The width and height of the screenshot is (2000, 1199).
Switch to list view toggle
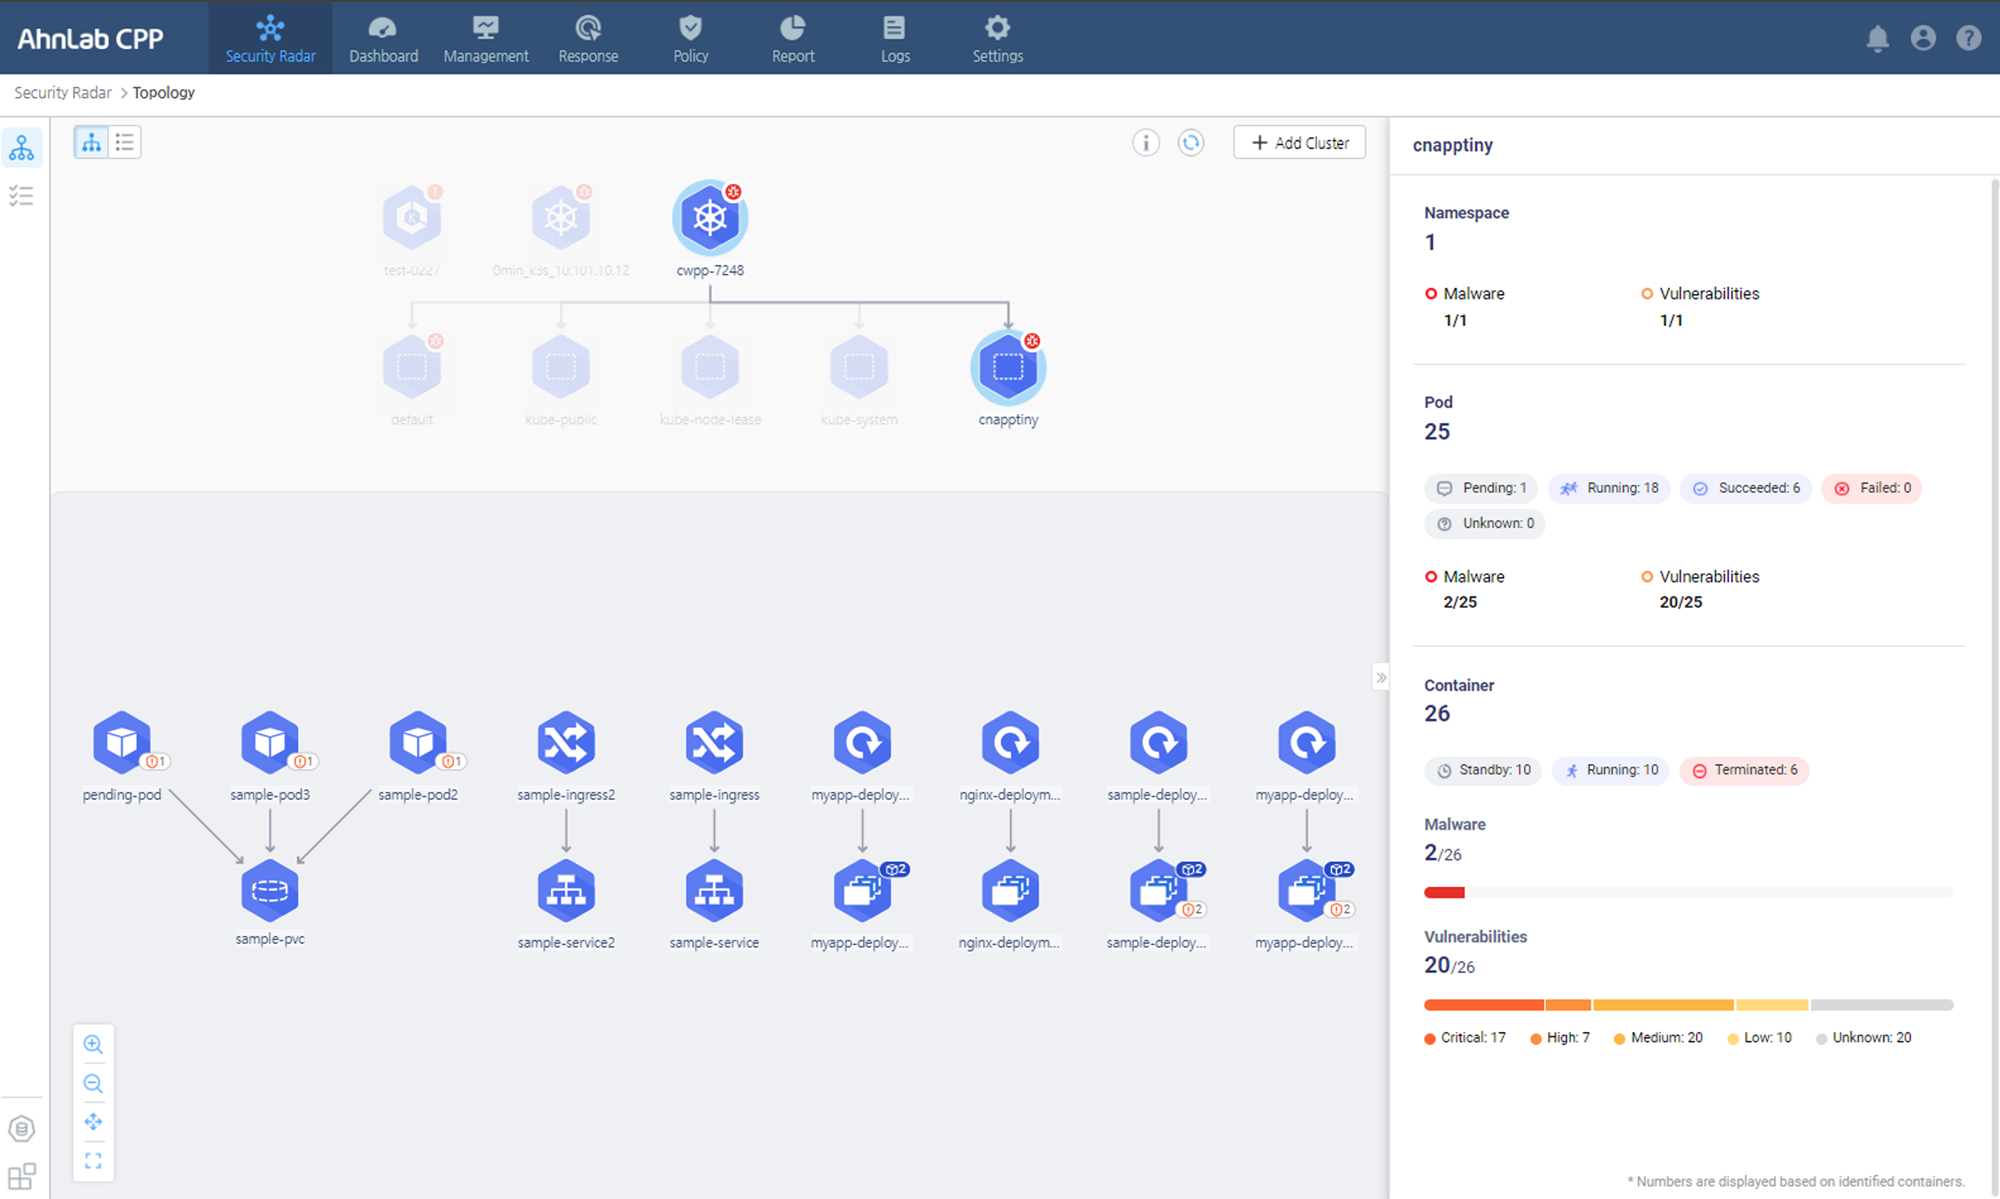pos(124,143)
